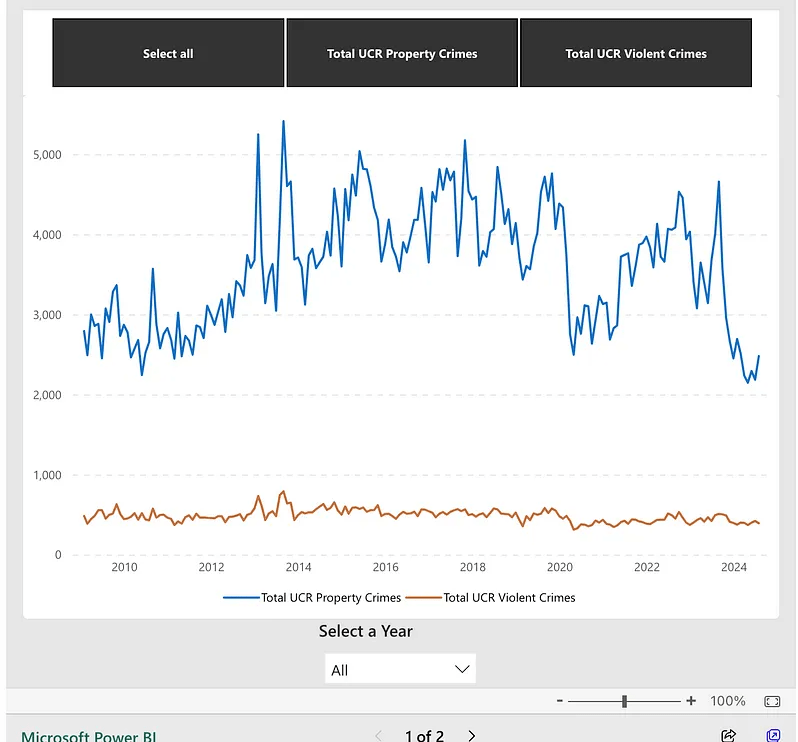Image resolution: width=798 pixels, height=742 pixels.
Task: Click the Select all slicer button
Action: click(168, 53)
